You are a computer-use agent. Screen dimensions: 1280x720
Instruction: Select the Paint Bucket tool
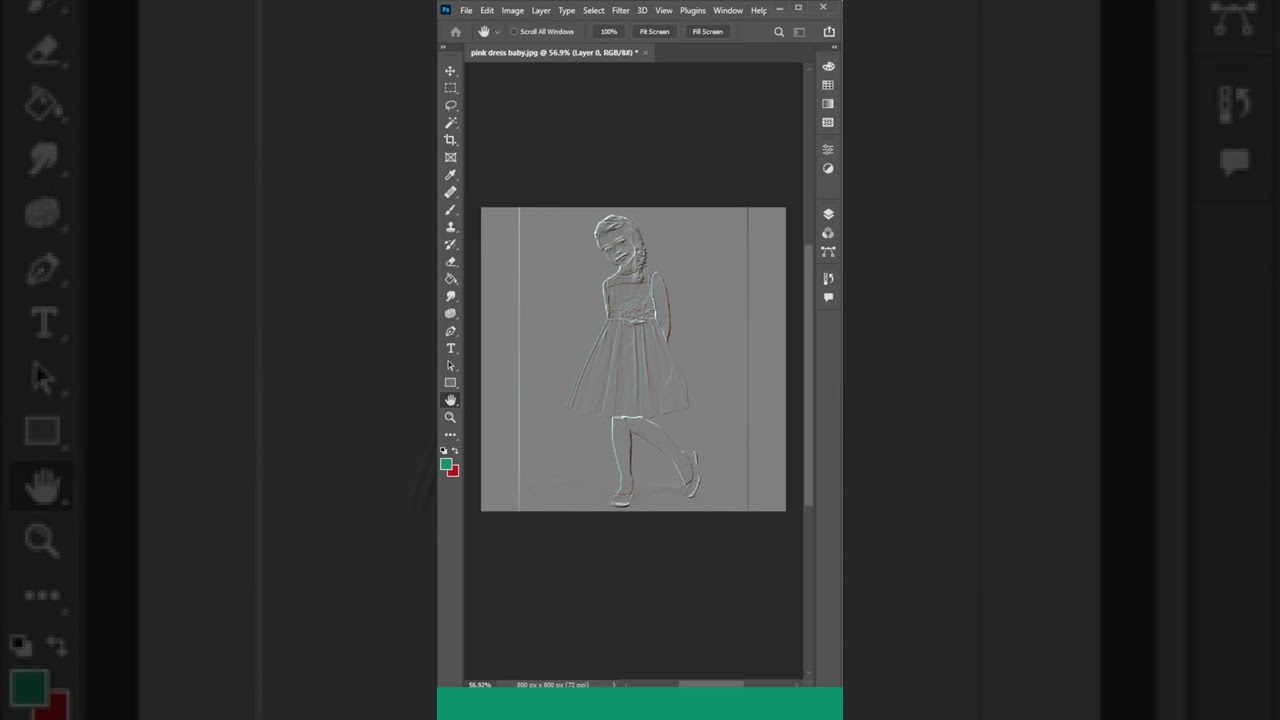pos(450,279)
